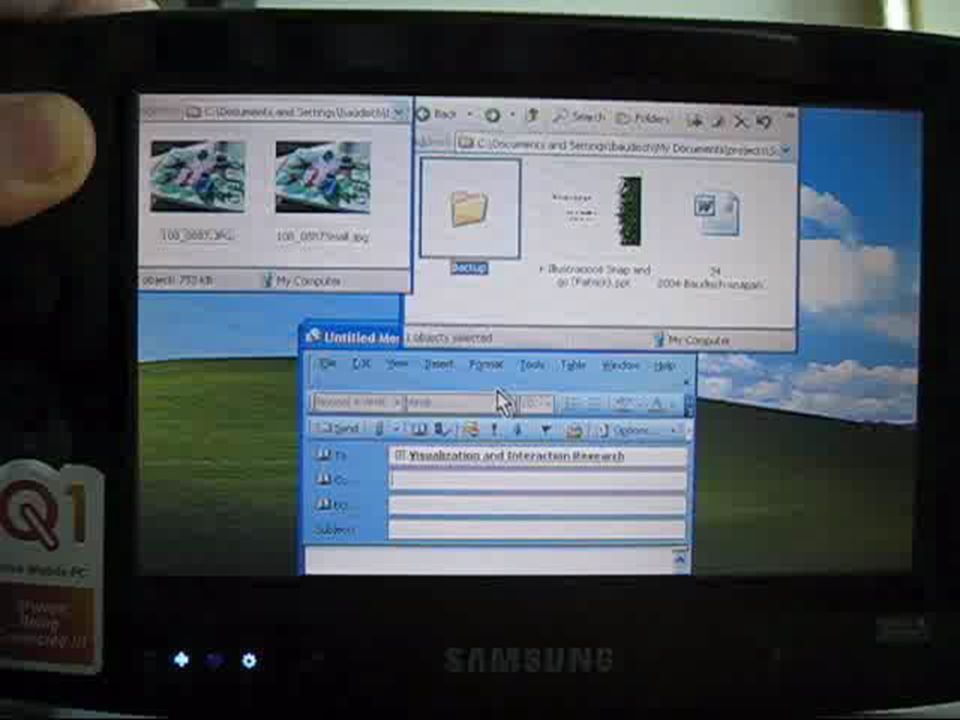Viewport: 960px width, 720px height.
Task: Click the Subject input field
Action: pyautogui.click(x=538, y=530)
